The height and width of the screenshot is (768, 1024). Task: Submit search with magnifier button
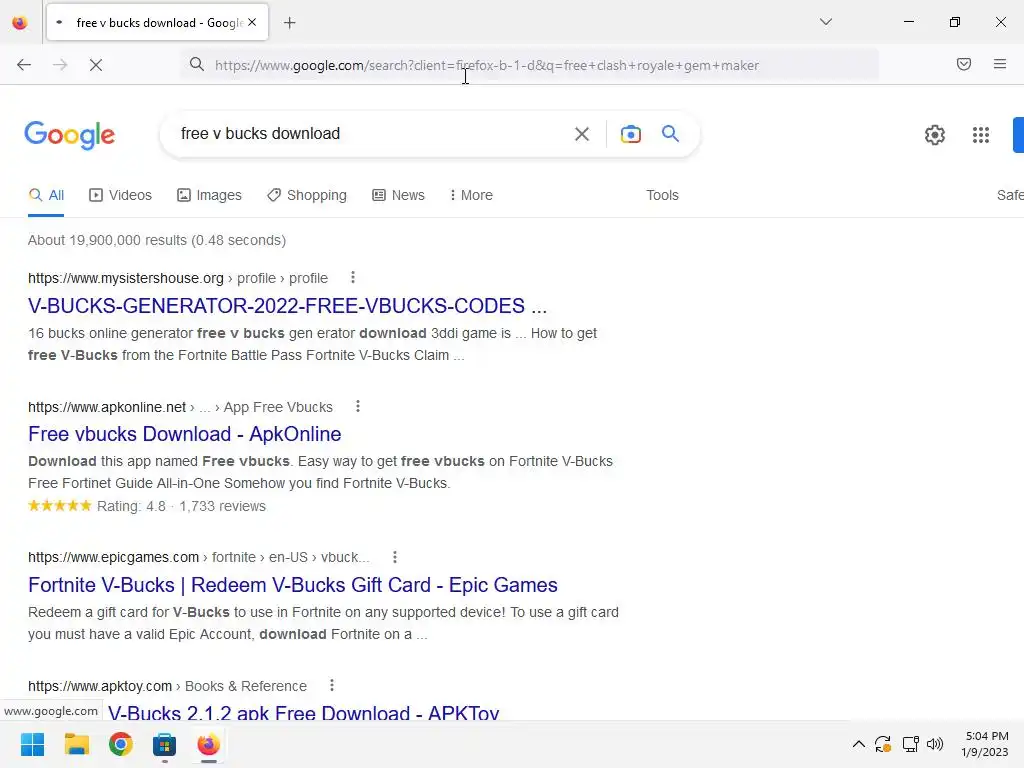(x=670, y=134)
